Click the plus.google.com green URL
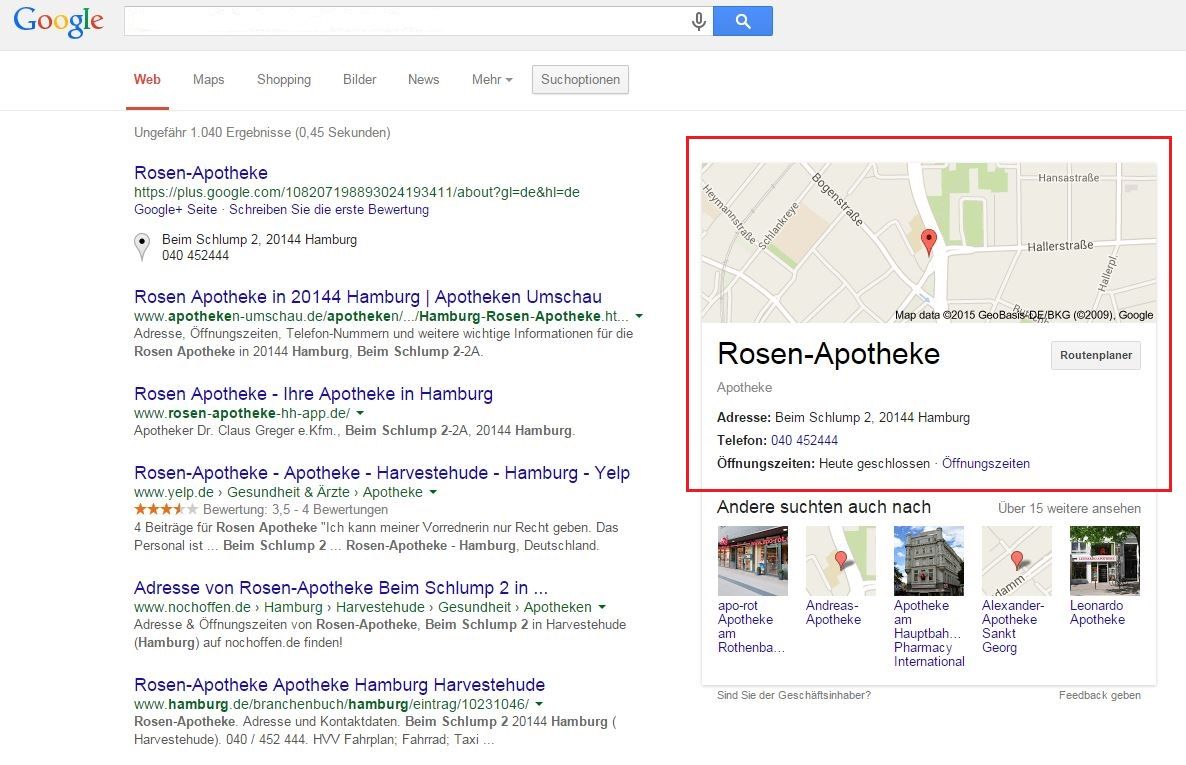Screen dimensions: 1186x765 (x=357, y=192)
